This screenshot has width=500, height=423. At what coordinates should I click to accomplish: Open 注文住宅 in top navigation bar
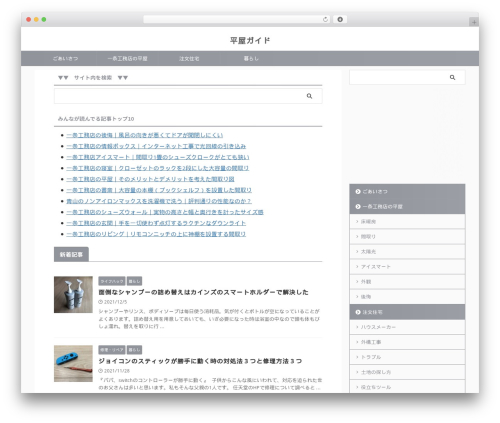pyautogui.click(x=189, y=59)
